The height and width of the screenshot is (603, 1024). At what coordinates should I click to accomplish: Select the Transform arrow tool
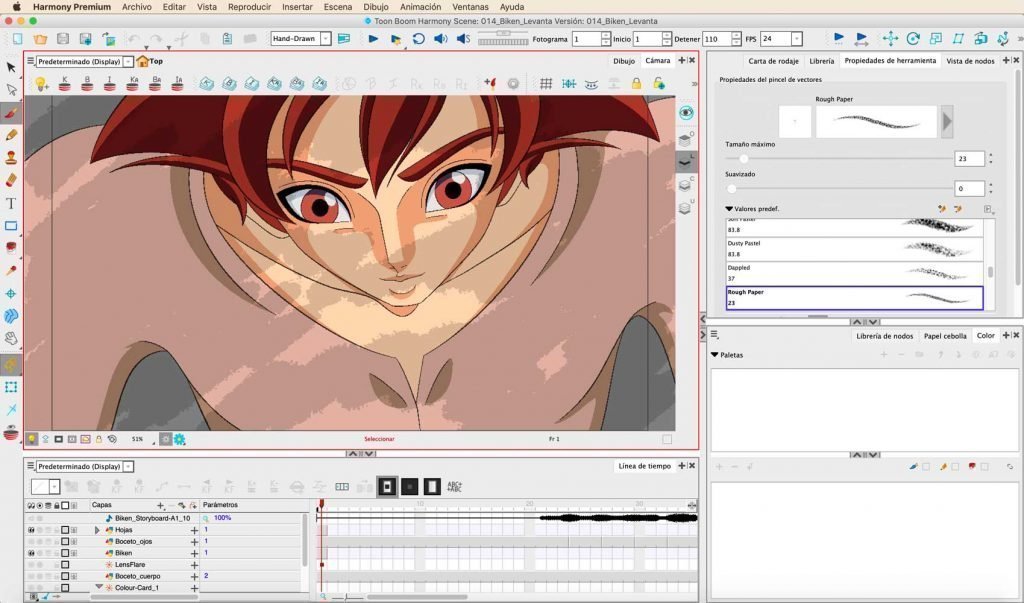tap(11, 67)
